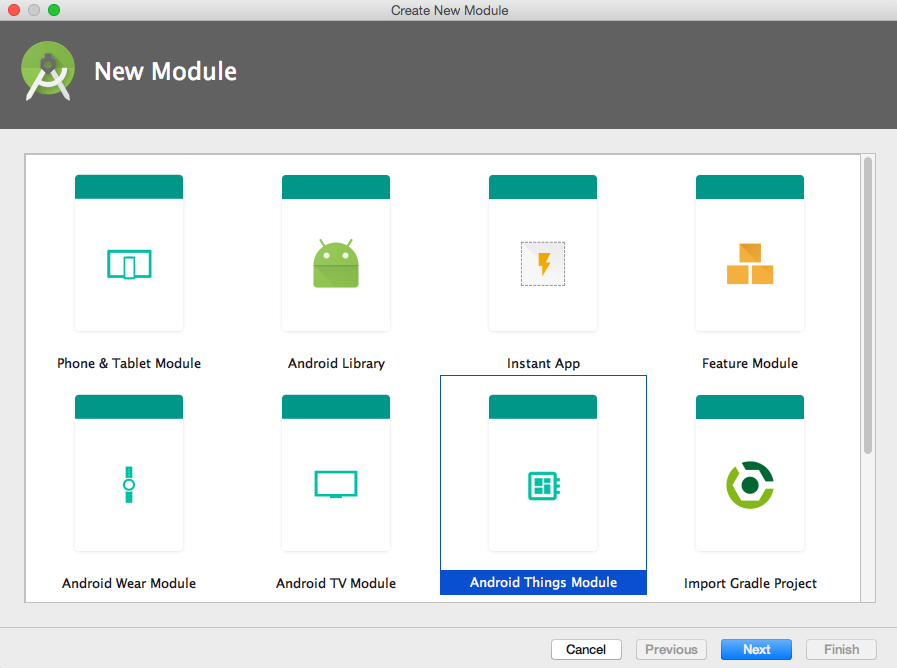Click the "Android TV Module" label text
Screen dimensions: 897x668
pyautogui.click(x=336, y=583)
